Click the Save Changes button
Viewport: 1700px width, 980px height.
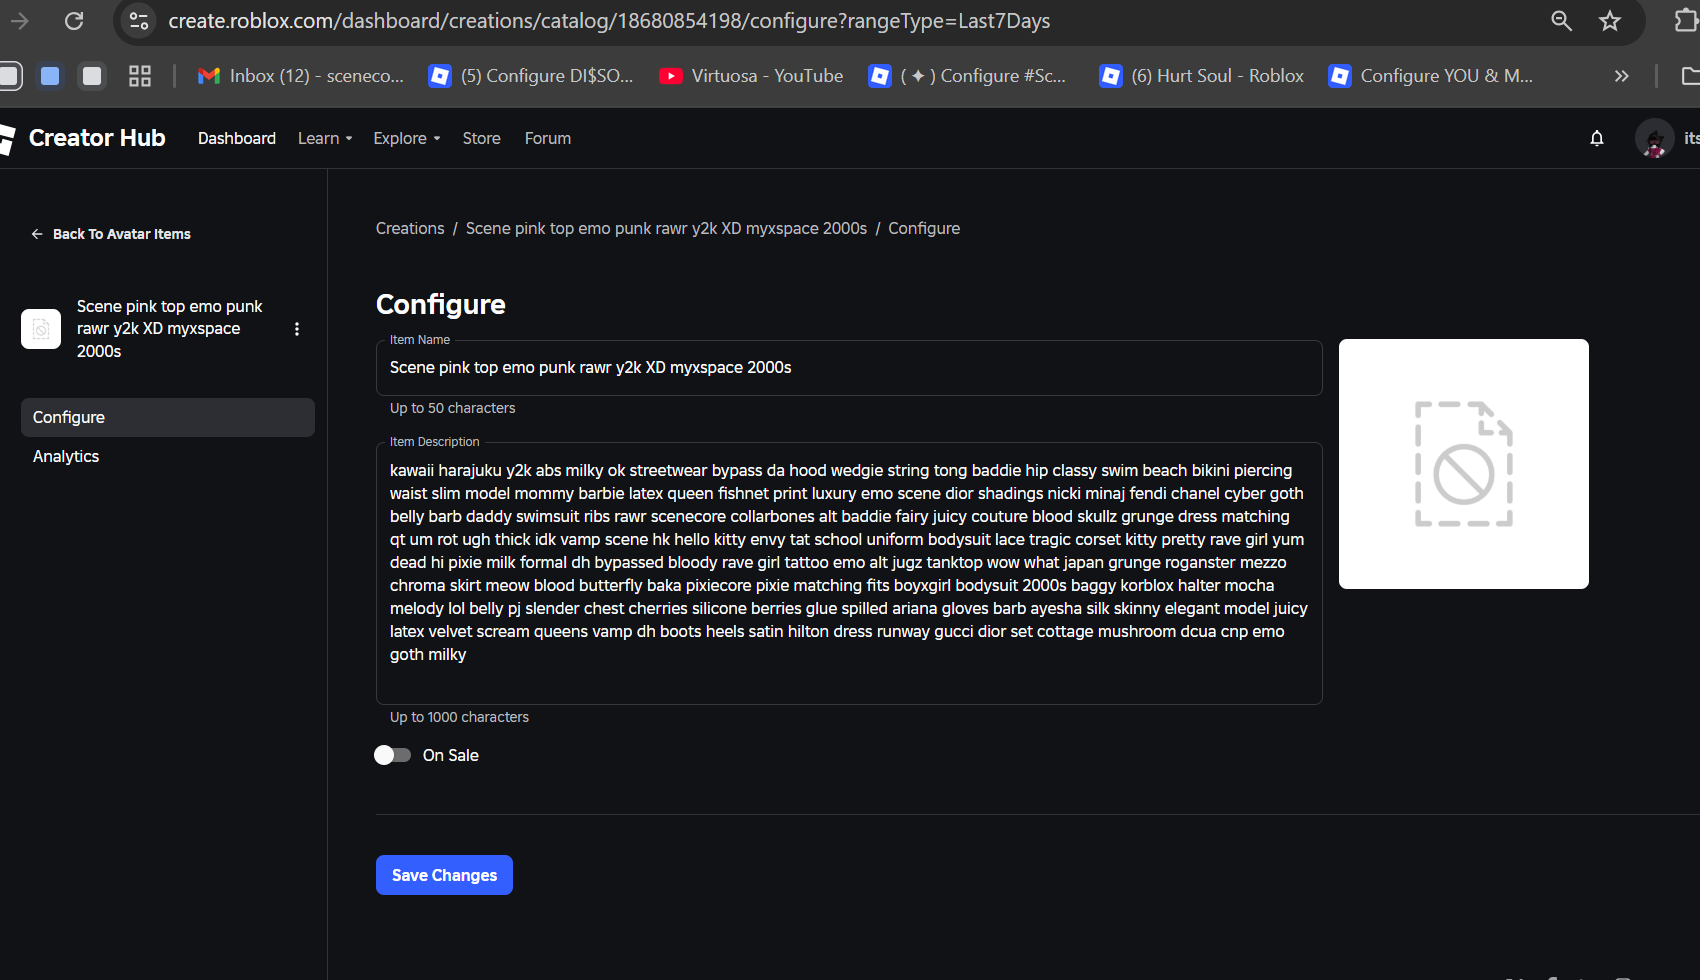(444, 875)
